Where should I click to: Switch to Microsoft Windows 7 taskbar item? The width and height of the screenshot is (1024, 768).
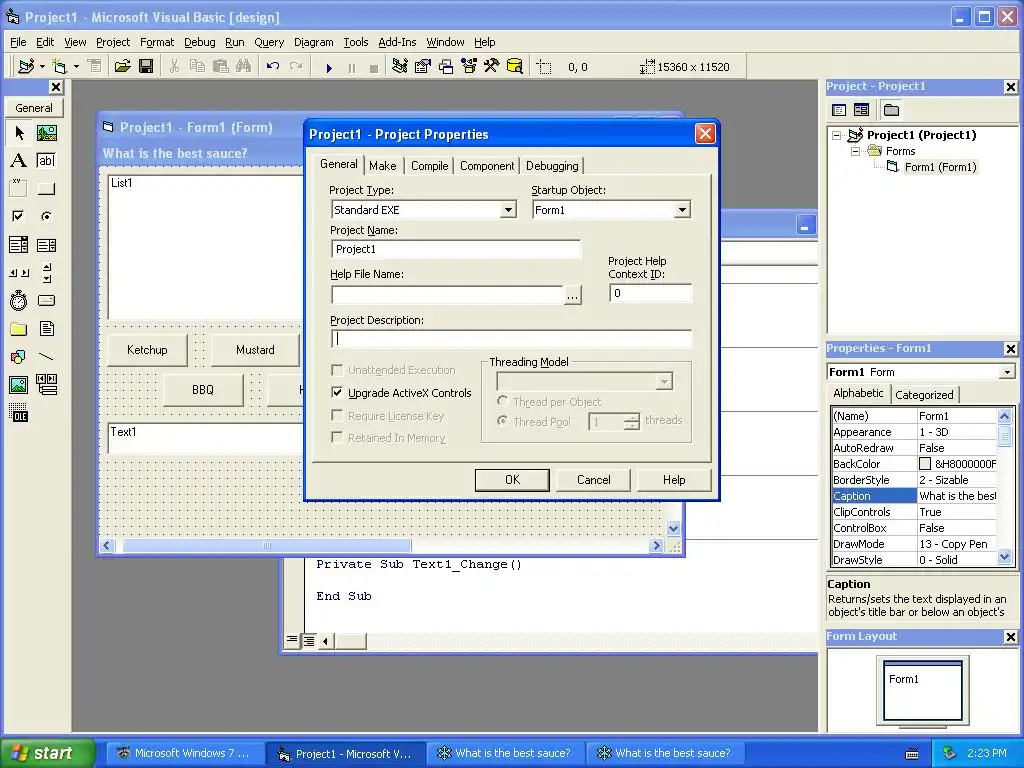pos(185,754)
